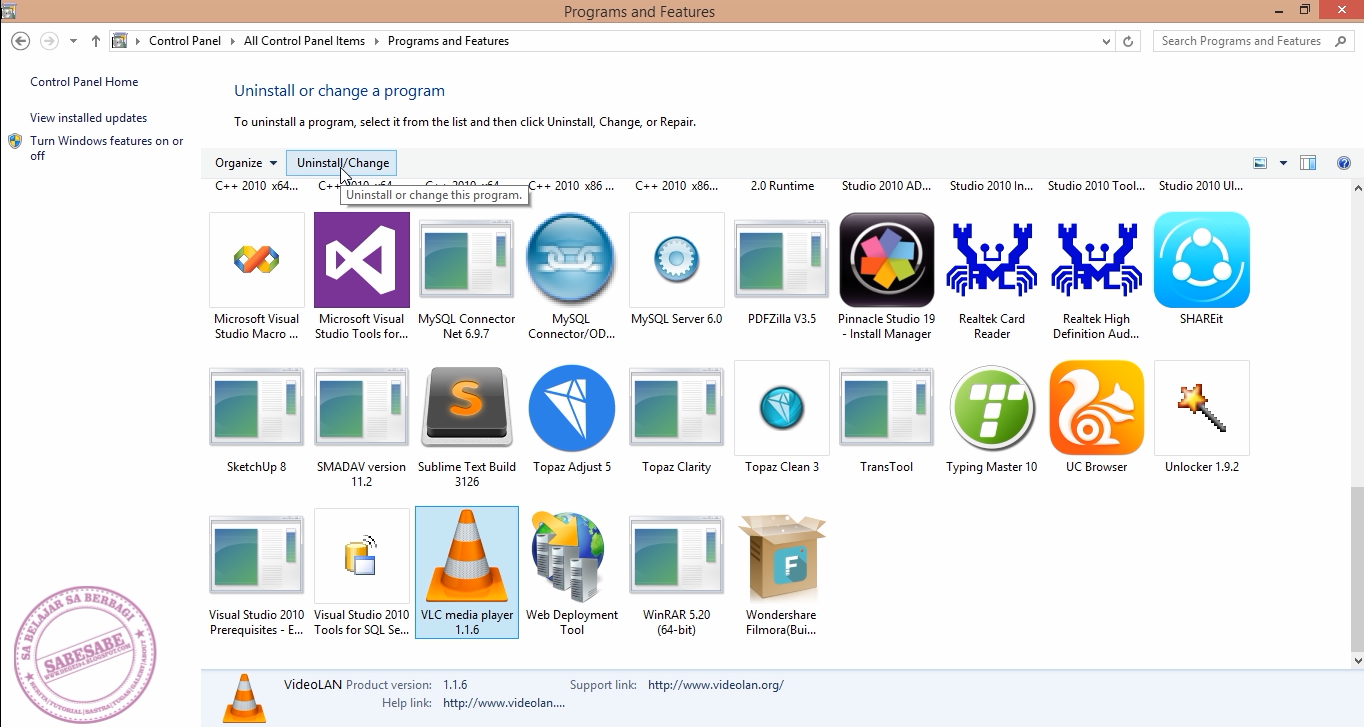Viewport: 1364px width, 727px height.
Task: Select the TransTool program icon
Action: (x=887, y=408)
